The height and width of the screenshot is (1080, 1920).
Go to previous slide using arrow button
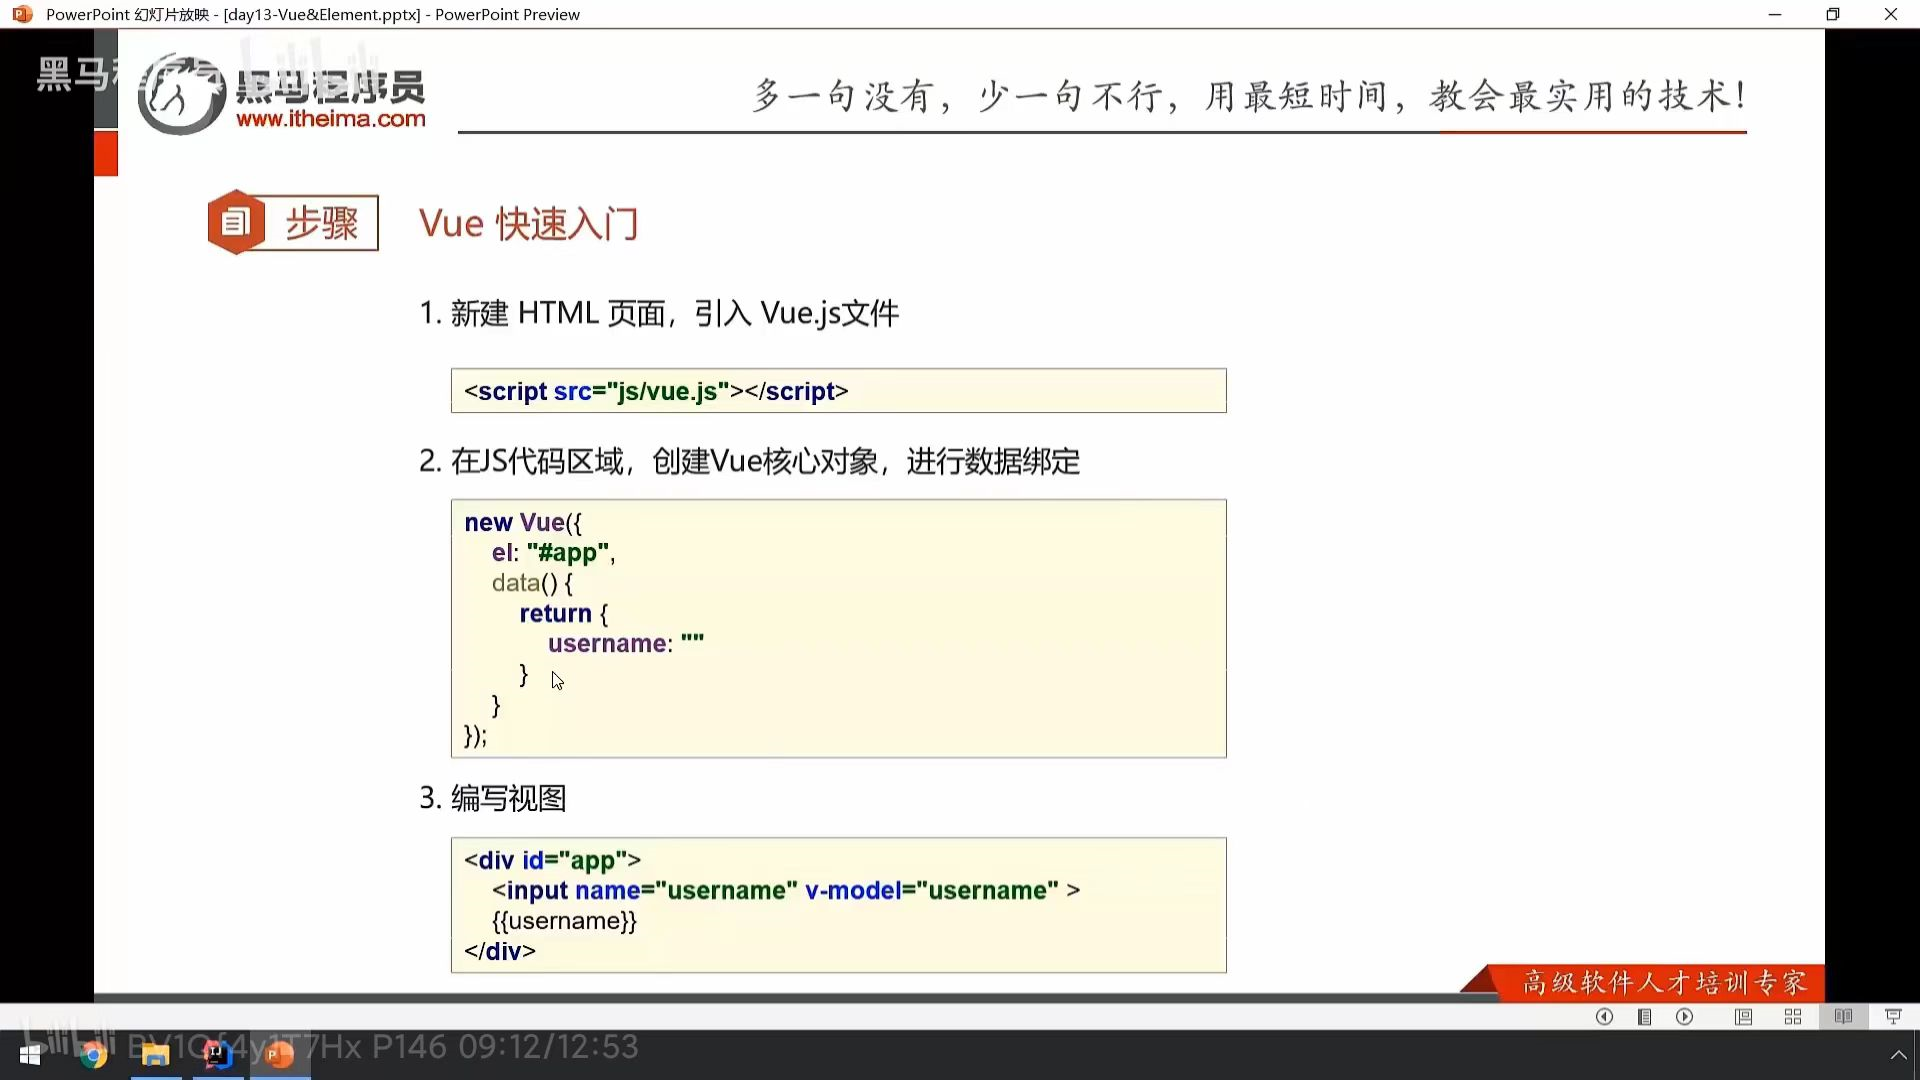pos(1604,1017)
